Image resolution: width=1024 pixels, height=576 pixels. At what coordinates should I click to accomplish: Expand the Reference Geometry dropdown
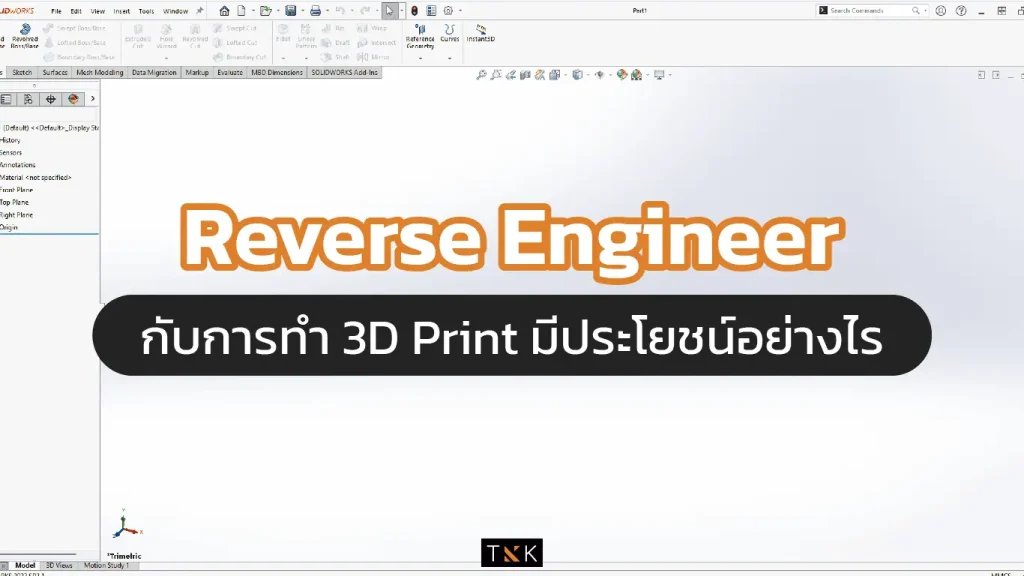[x=420, y=58]
